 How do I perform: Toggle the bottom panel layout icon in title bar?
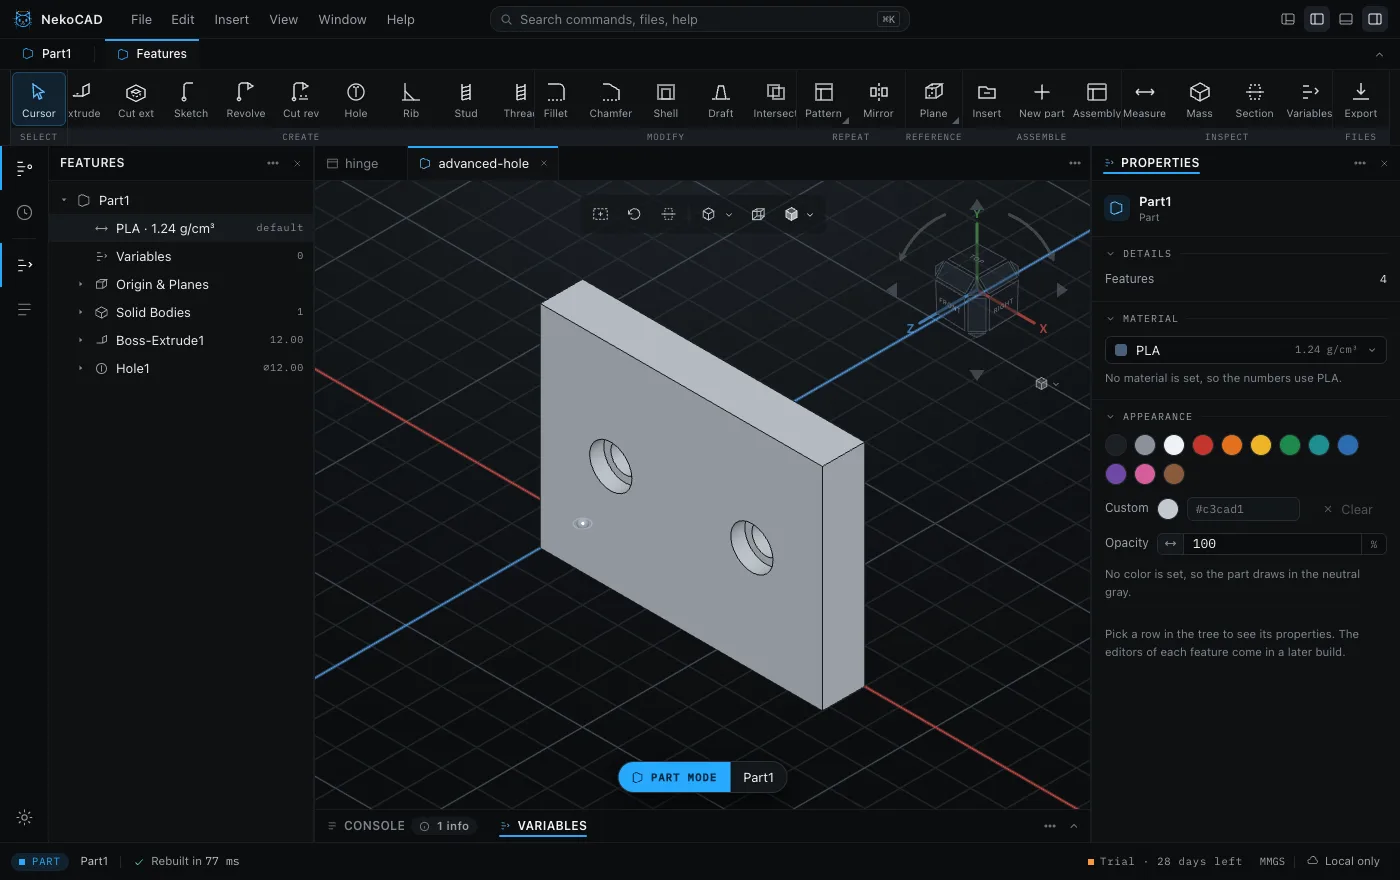click(x=1346, y=19)
